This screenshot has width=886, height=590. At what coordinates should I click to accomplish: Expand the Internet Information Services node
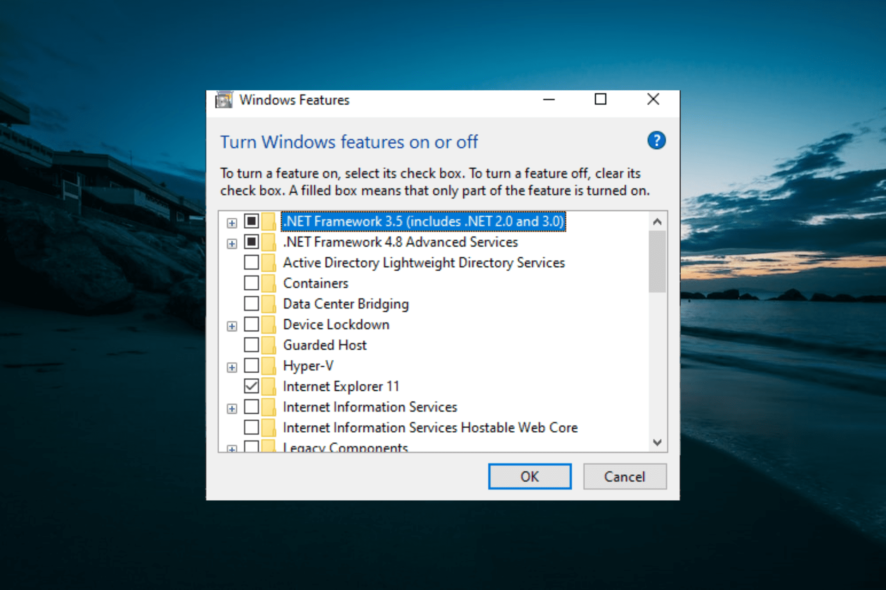[x=232, y=409]
